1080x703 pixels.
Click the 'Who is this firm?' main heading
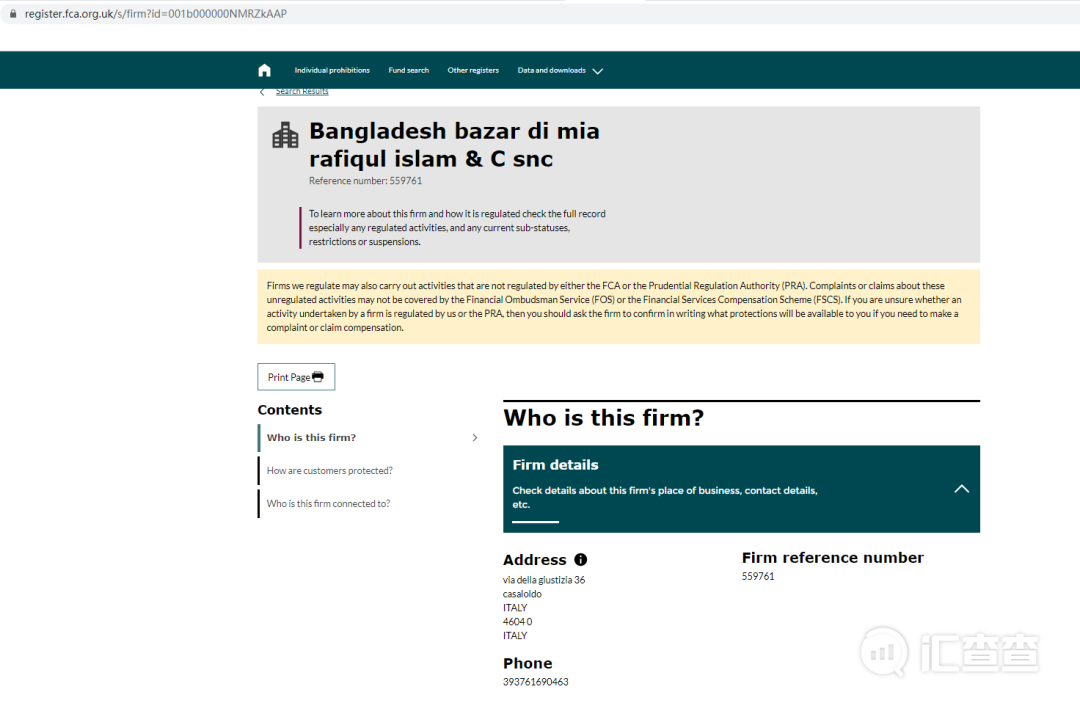[x=603, y=418]
